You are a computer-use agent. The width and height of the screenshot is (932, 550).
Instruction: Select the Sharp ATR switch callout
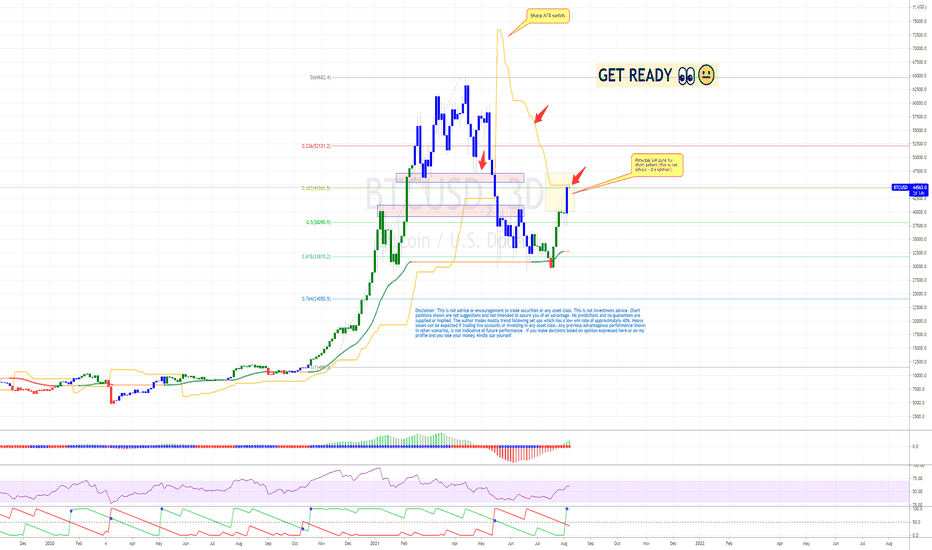[547, 15]
